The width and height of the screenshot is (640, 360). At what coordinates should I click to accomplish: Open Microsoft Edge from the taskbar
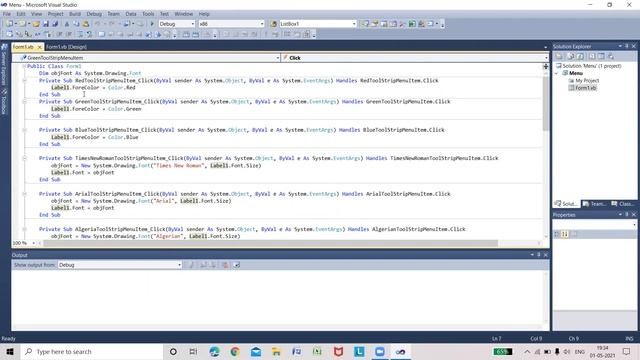click(x=214, y=351)
